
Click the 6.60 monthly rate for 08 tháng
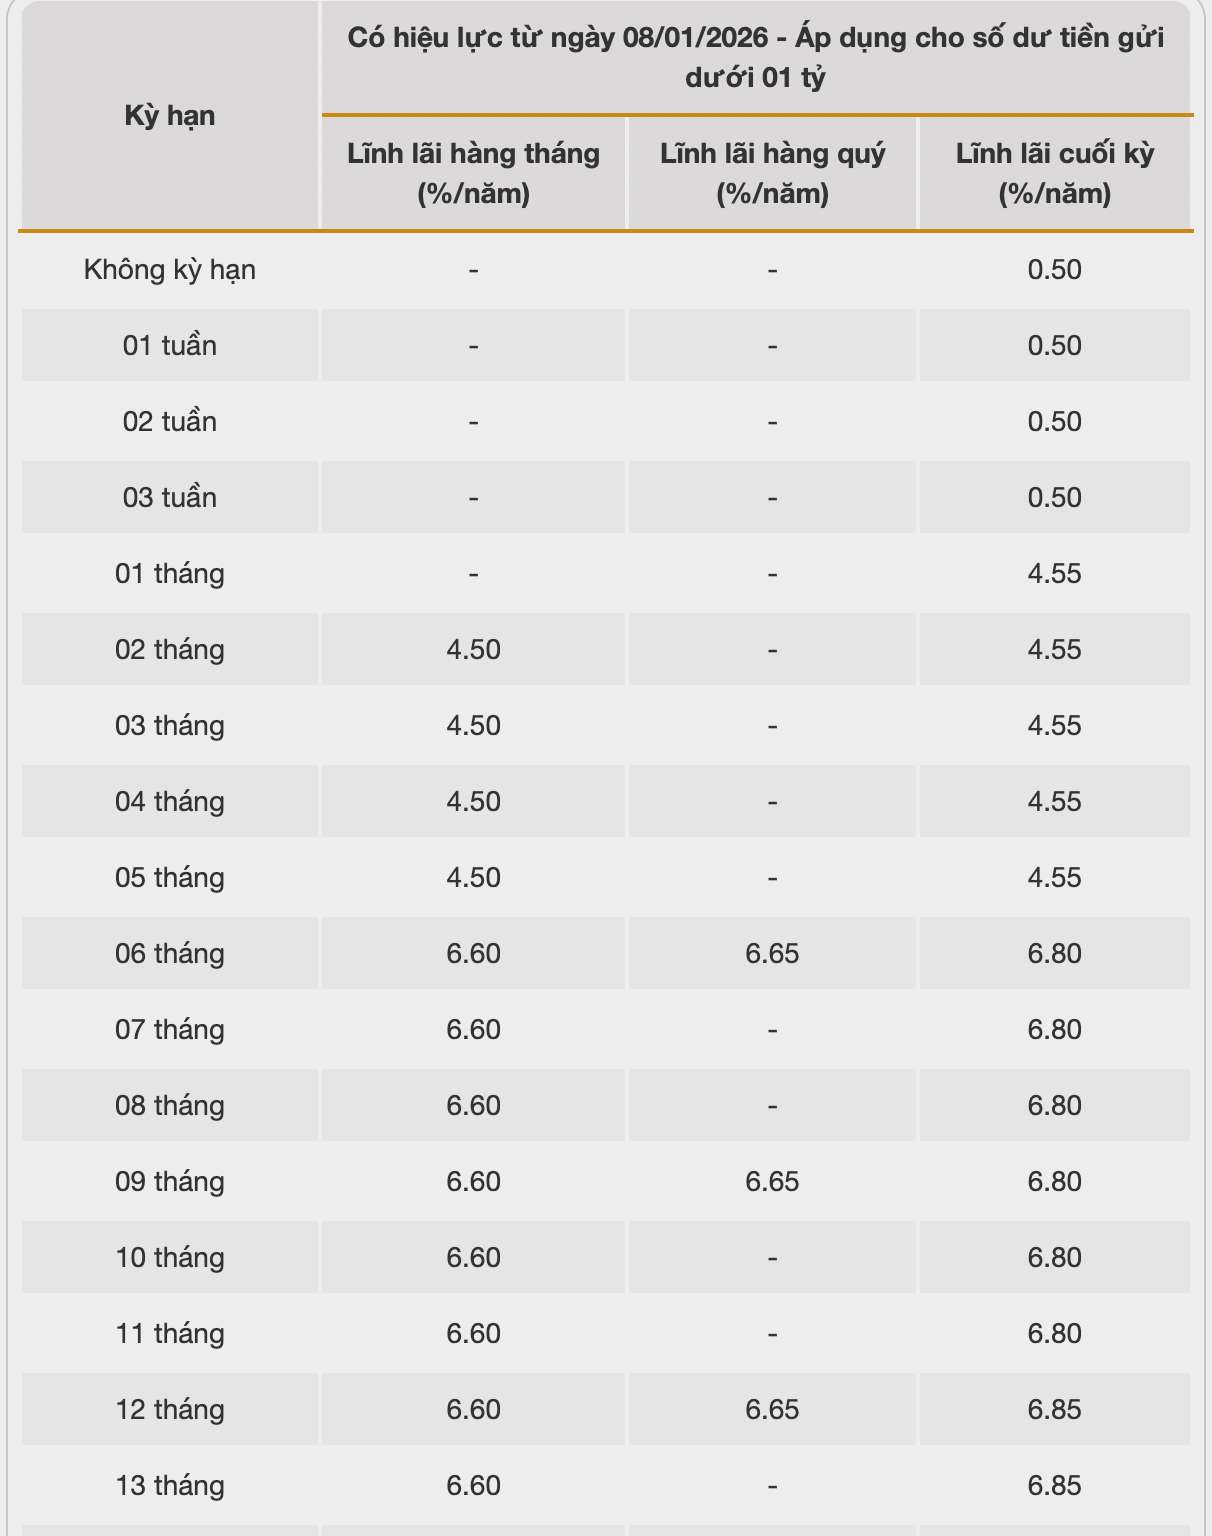click(473, 1106)
